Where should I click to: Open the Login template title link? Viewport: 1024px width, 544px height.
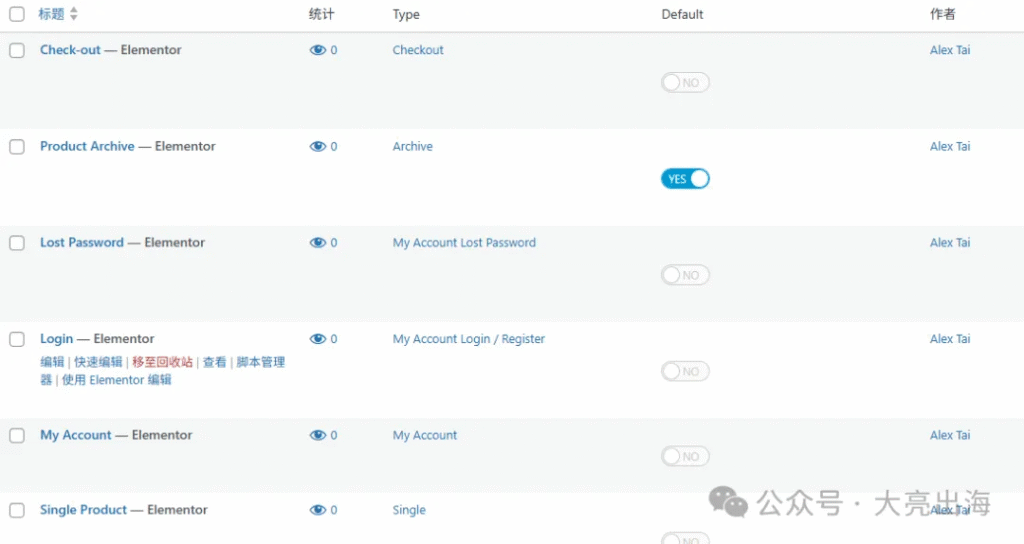click(x=56, y=339)
